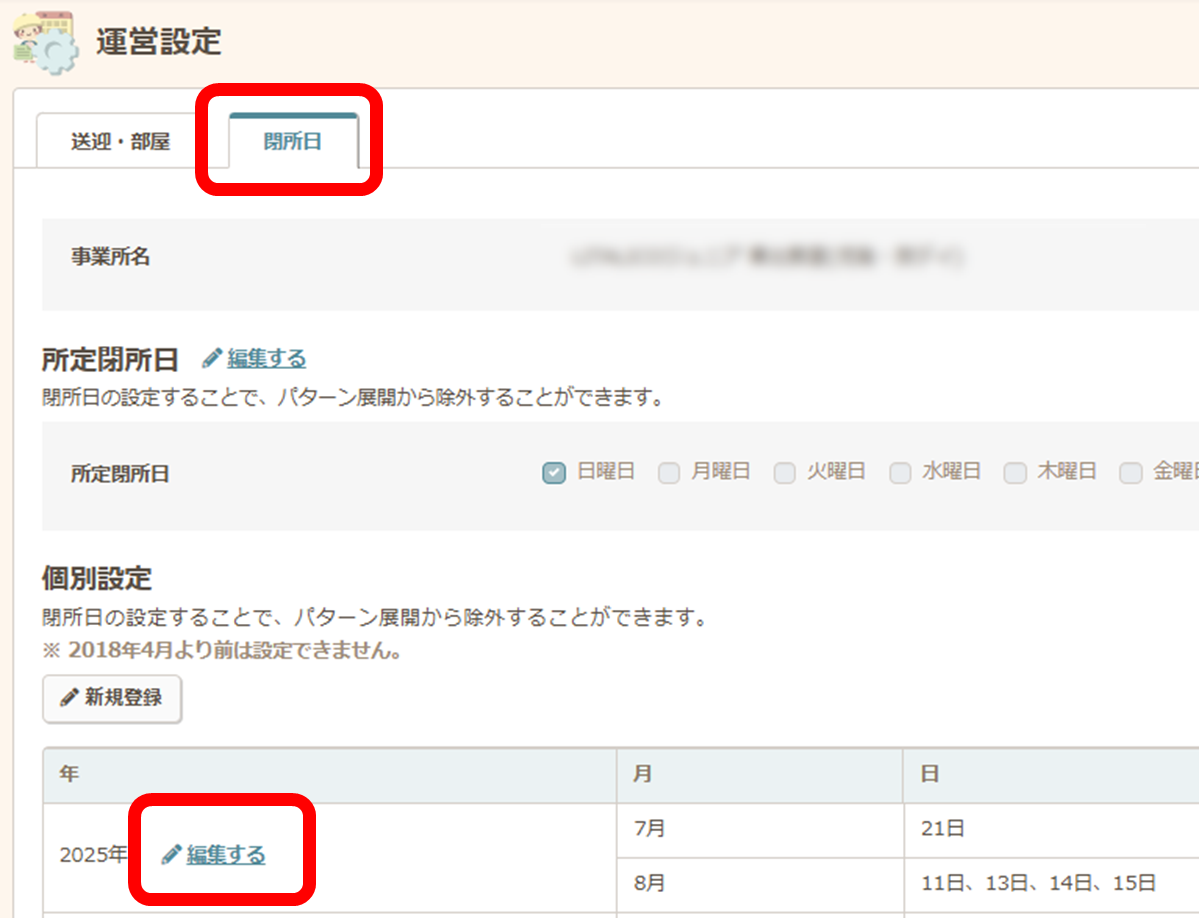Click pencil icon beside 所定閉所日 heading
Image resolution: width=1199 pixels, height=918 pixels.
pos(211,358)
